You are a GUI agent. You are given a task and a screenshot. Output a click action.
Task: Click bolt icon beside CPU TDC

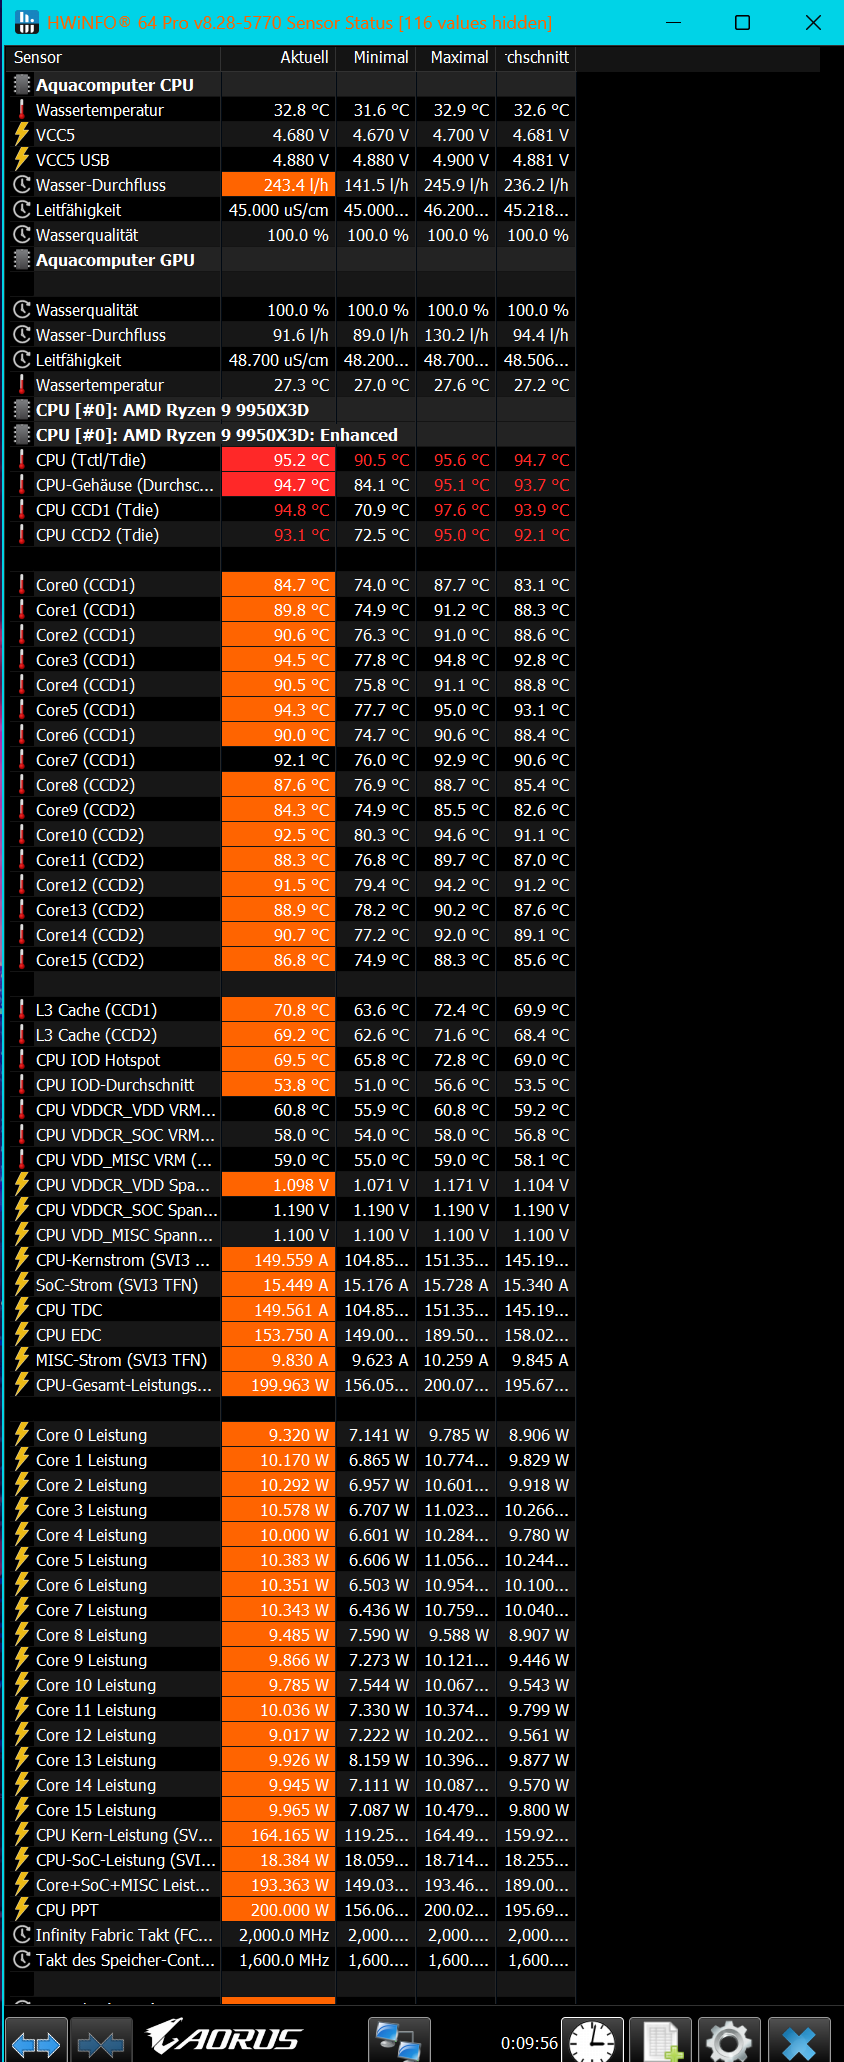[22, 1310]
